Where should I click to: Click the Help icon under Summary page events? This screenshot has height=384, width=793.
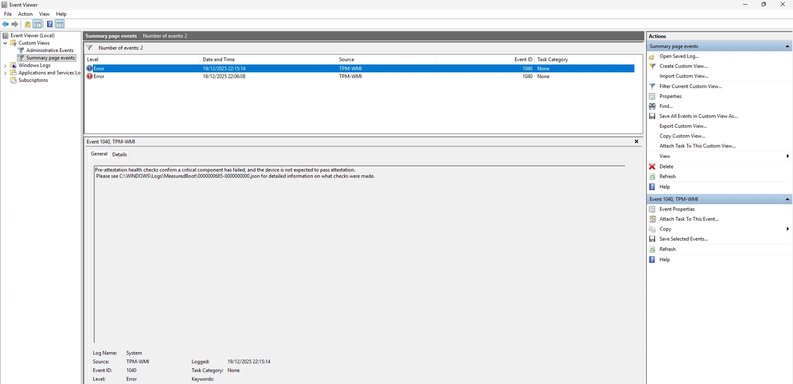652,187
